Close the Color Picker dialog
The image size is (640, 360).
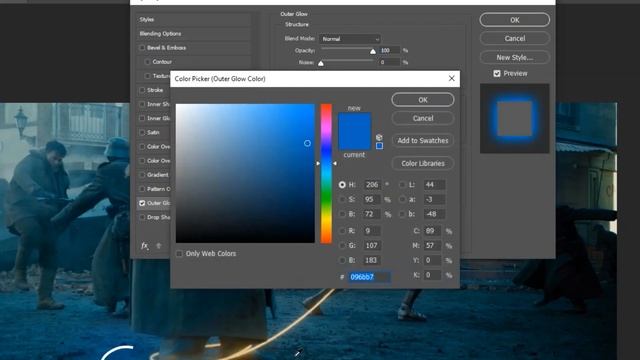pos(451,78)
